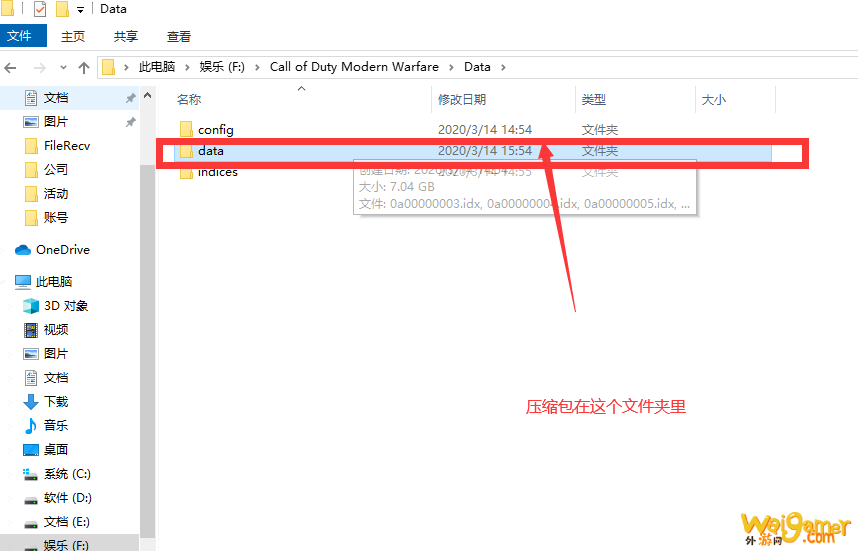Select the indices folder name
858x551 pixels.
point(218,172)
